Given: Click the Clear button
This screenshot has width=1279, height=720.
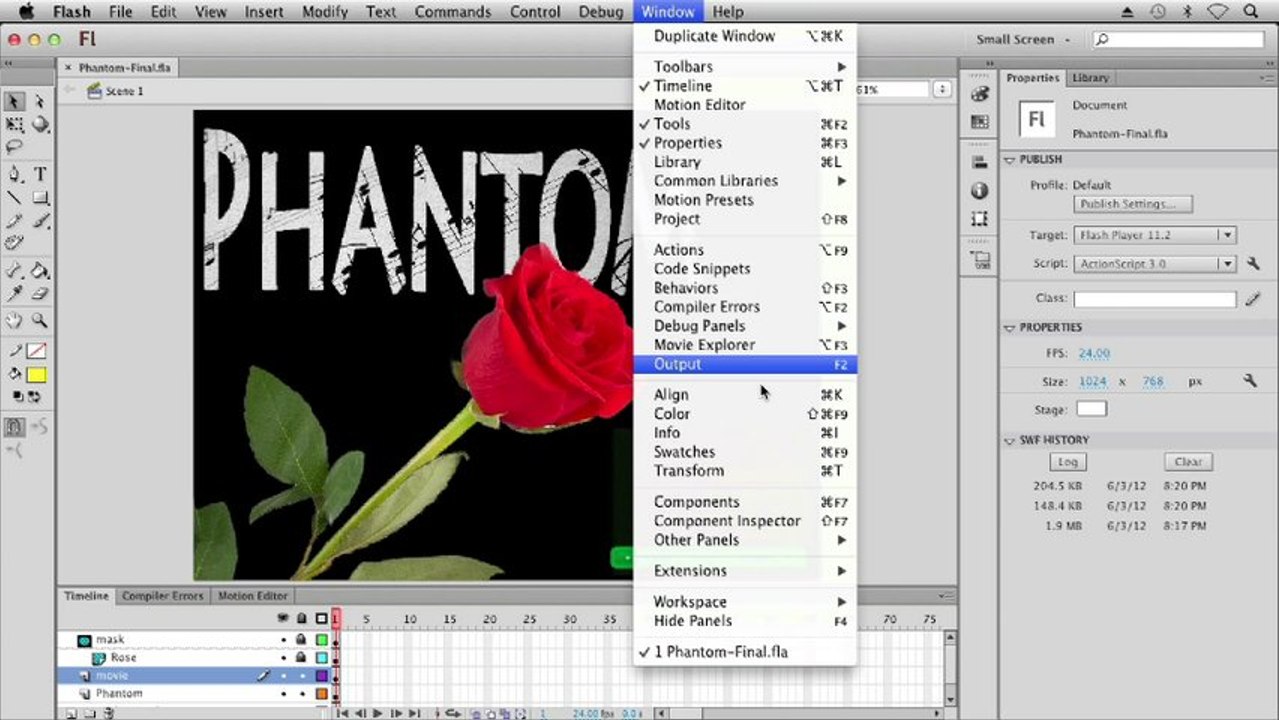Looking at the screenshot, I should (x=1188, y=462).
